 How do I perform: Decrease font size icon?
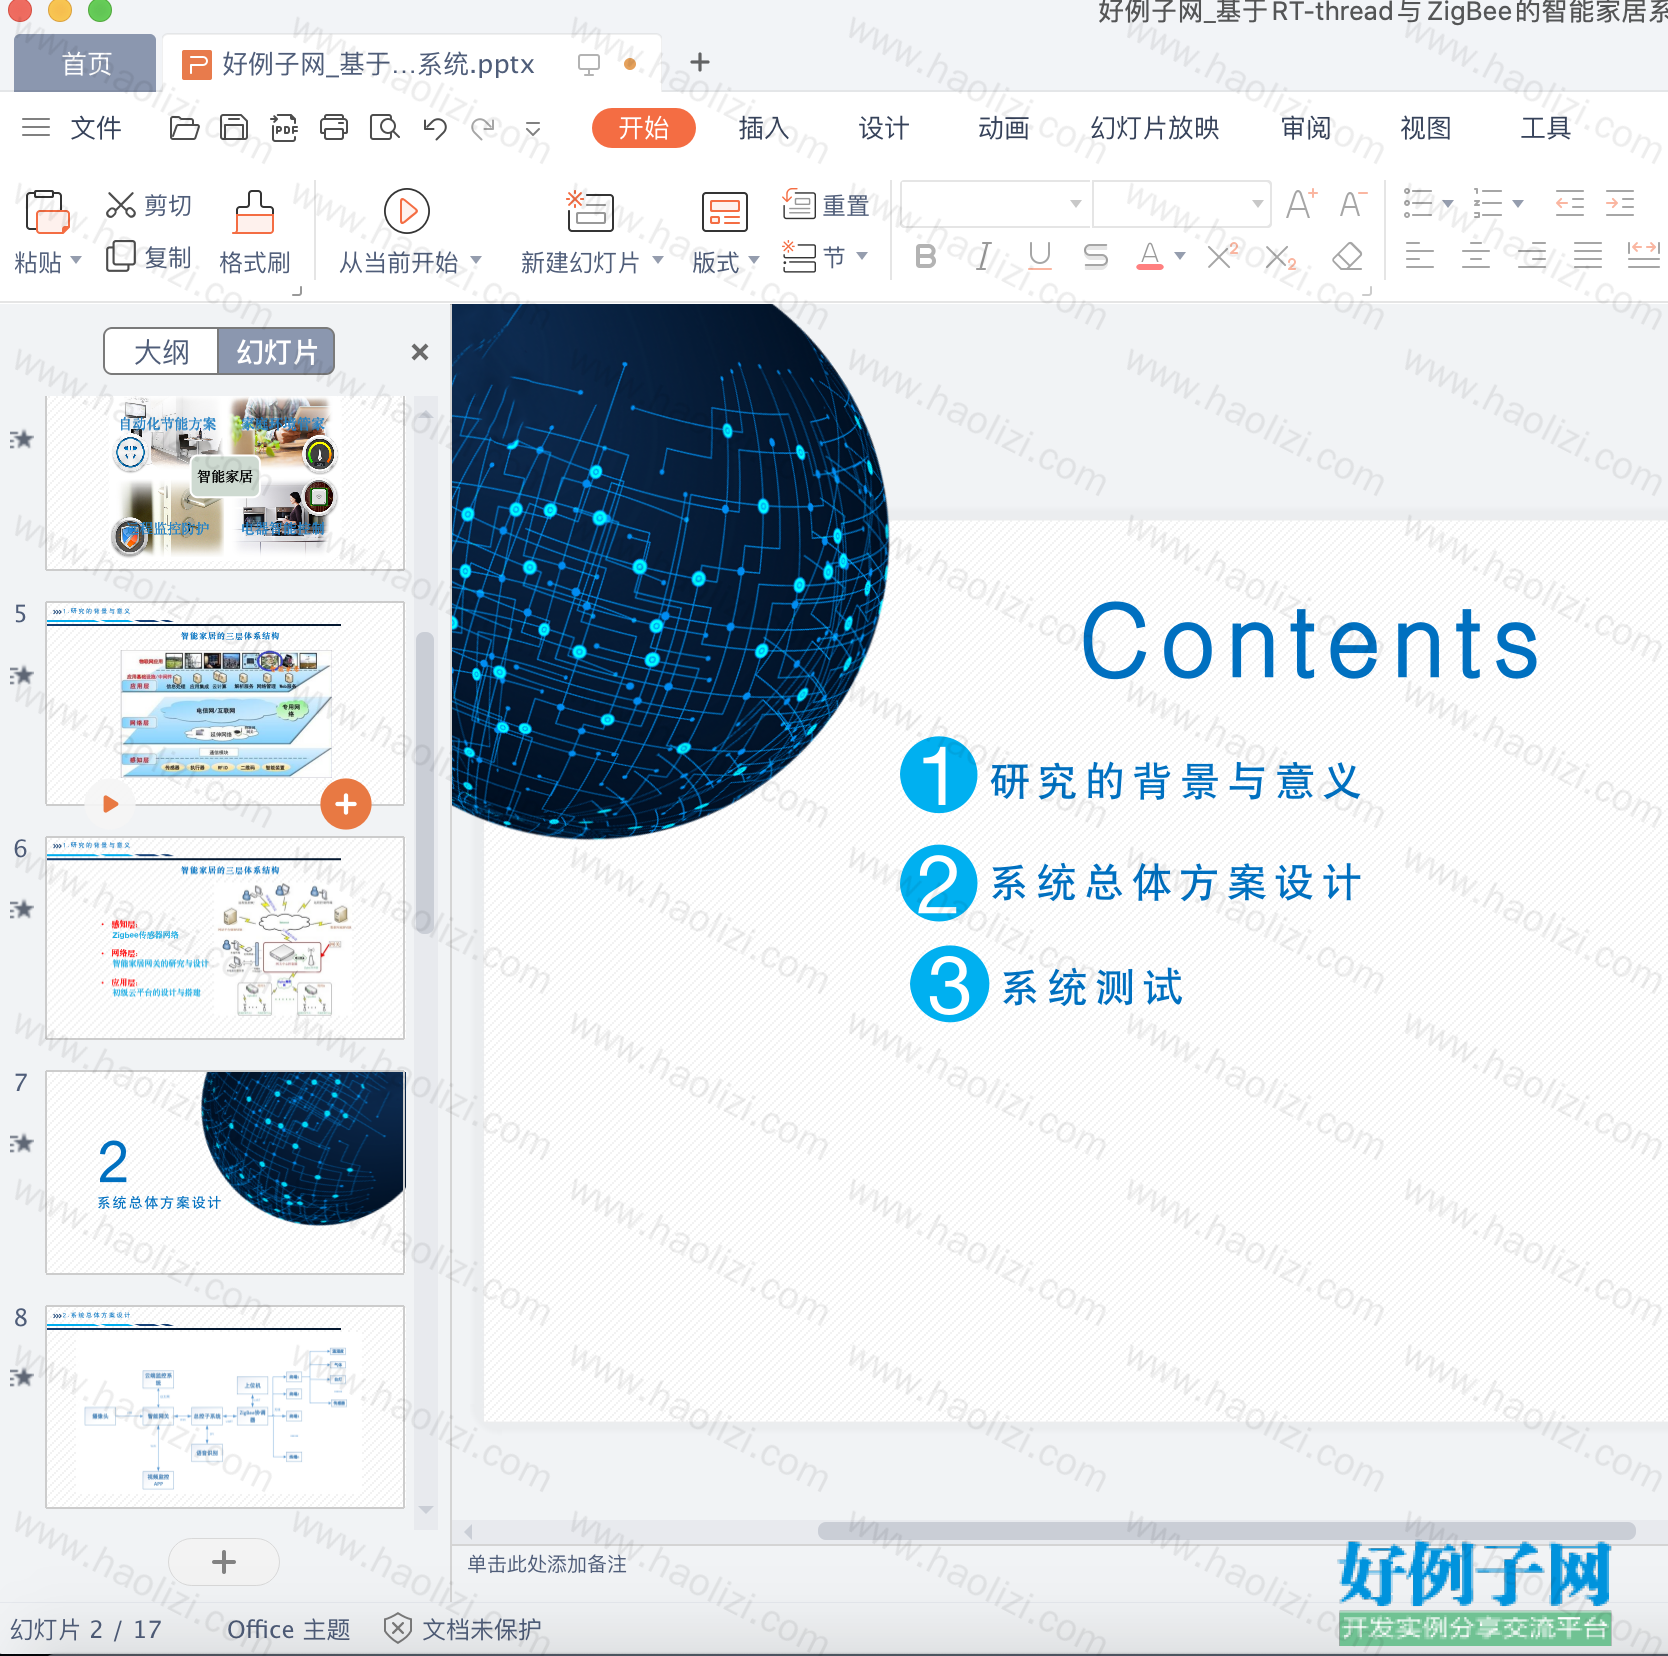(x=1352, y=204)
